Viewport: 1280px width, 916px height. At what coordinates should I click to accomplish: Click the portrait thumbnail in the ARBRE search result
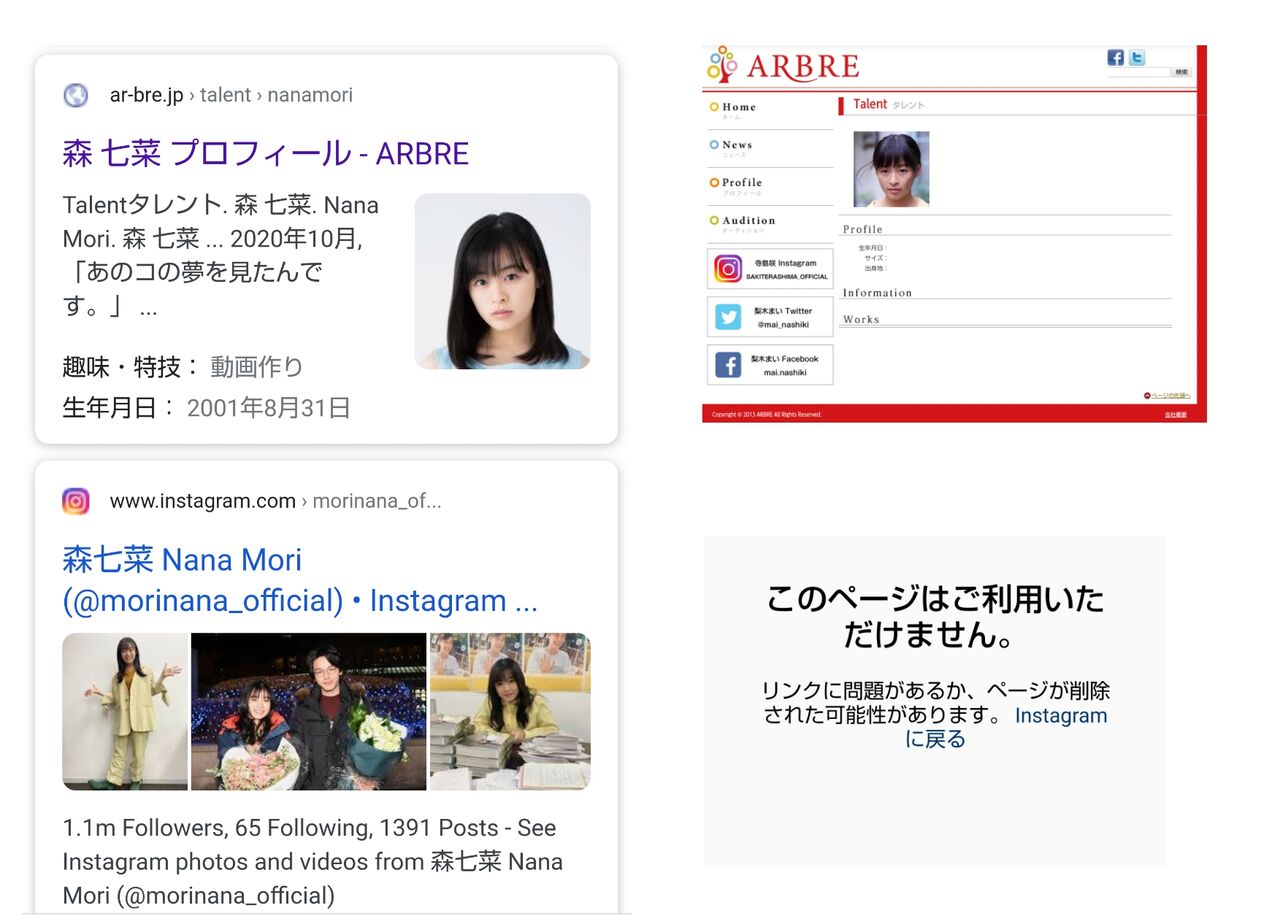coord(503,281)
